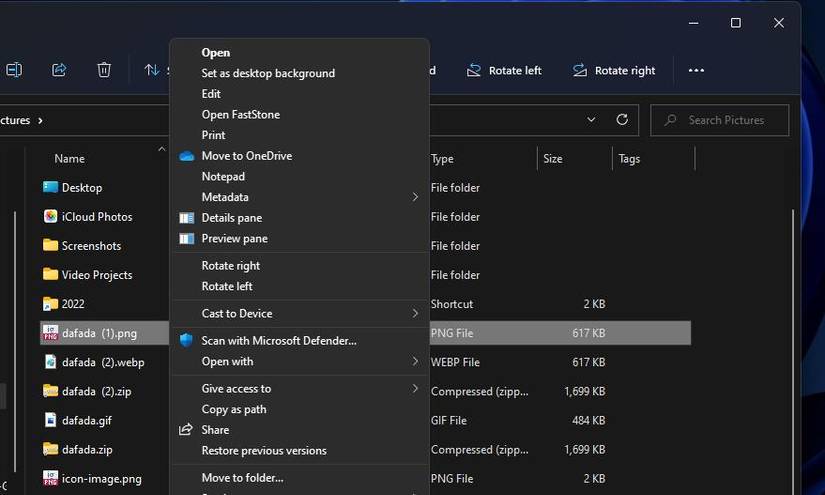Image resolution: width=825 pixels, height=495 pixels.
Task: Expand the Give access to submenu arrow
Action: 415,389
